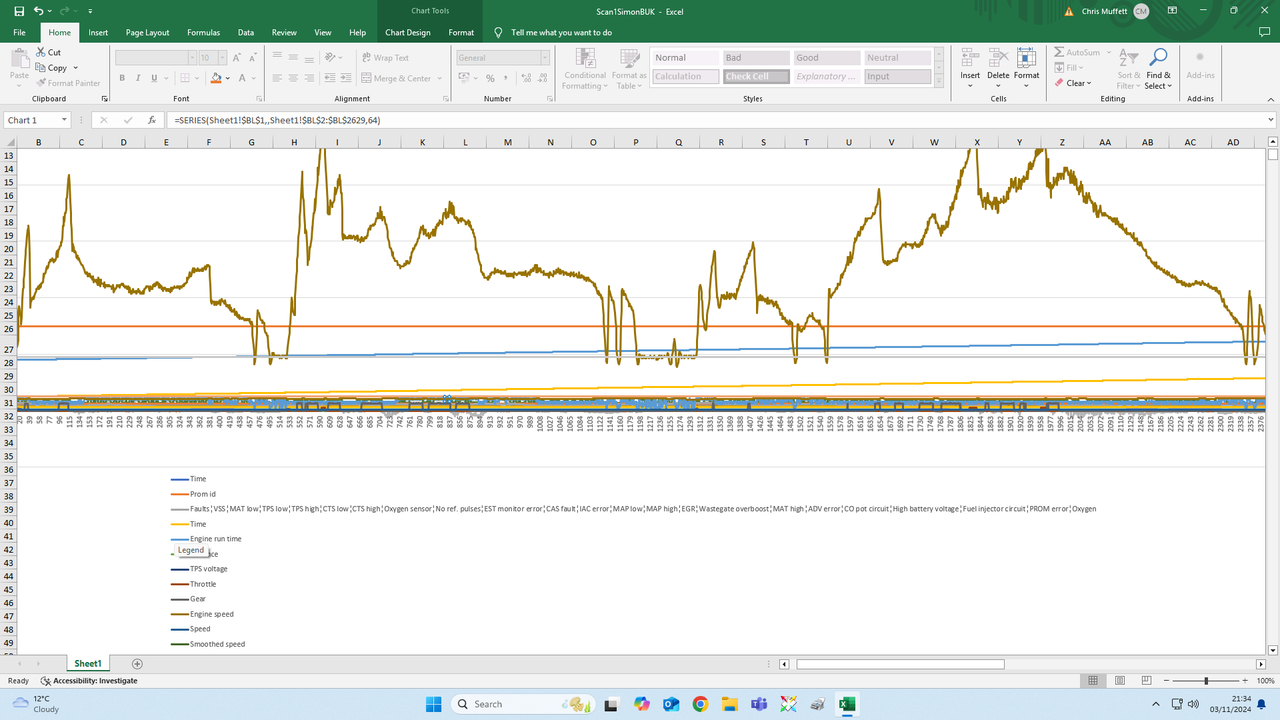Click the Format cells icon

pos(1026,56)
